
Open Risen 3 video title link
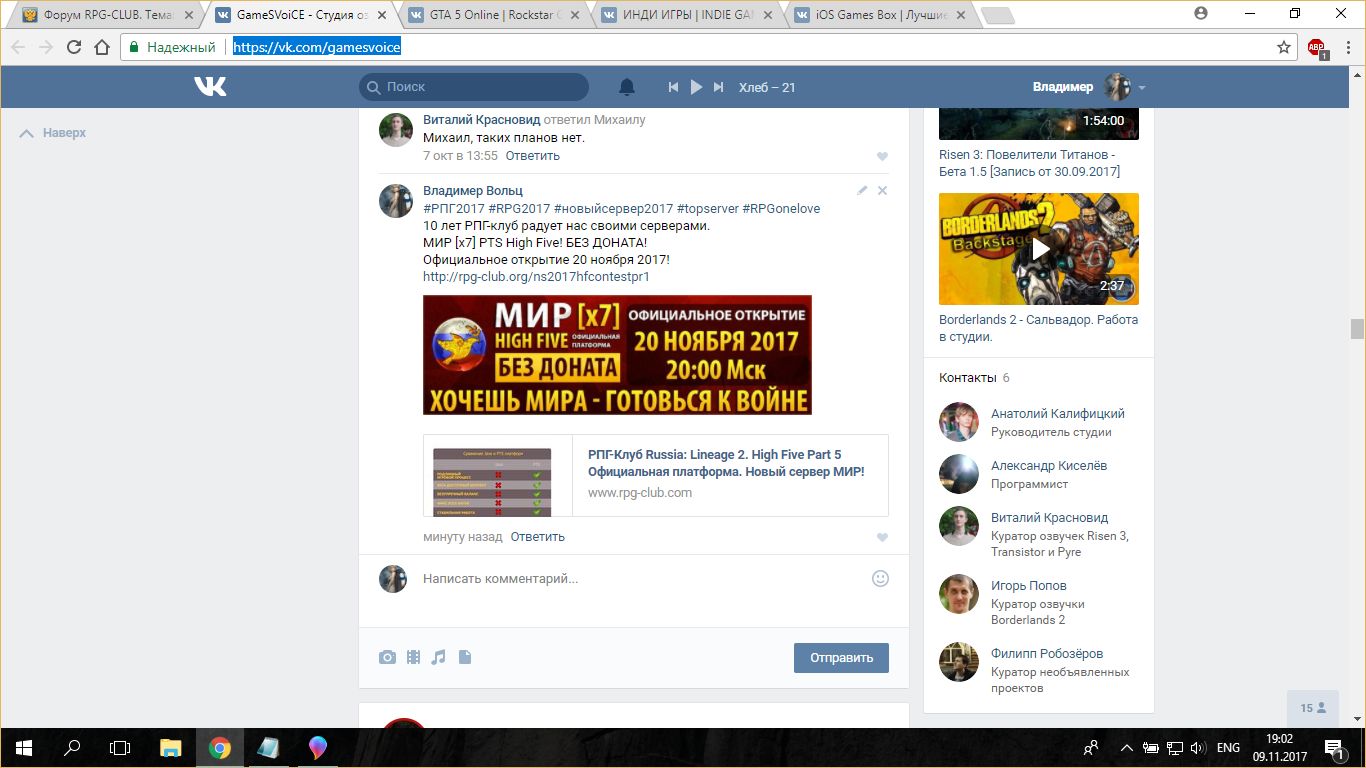1029,163
